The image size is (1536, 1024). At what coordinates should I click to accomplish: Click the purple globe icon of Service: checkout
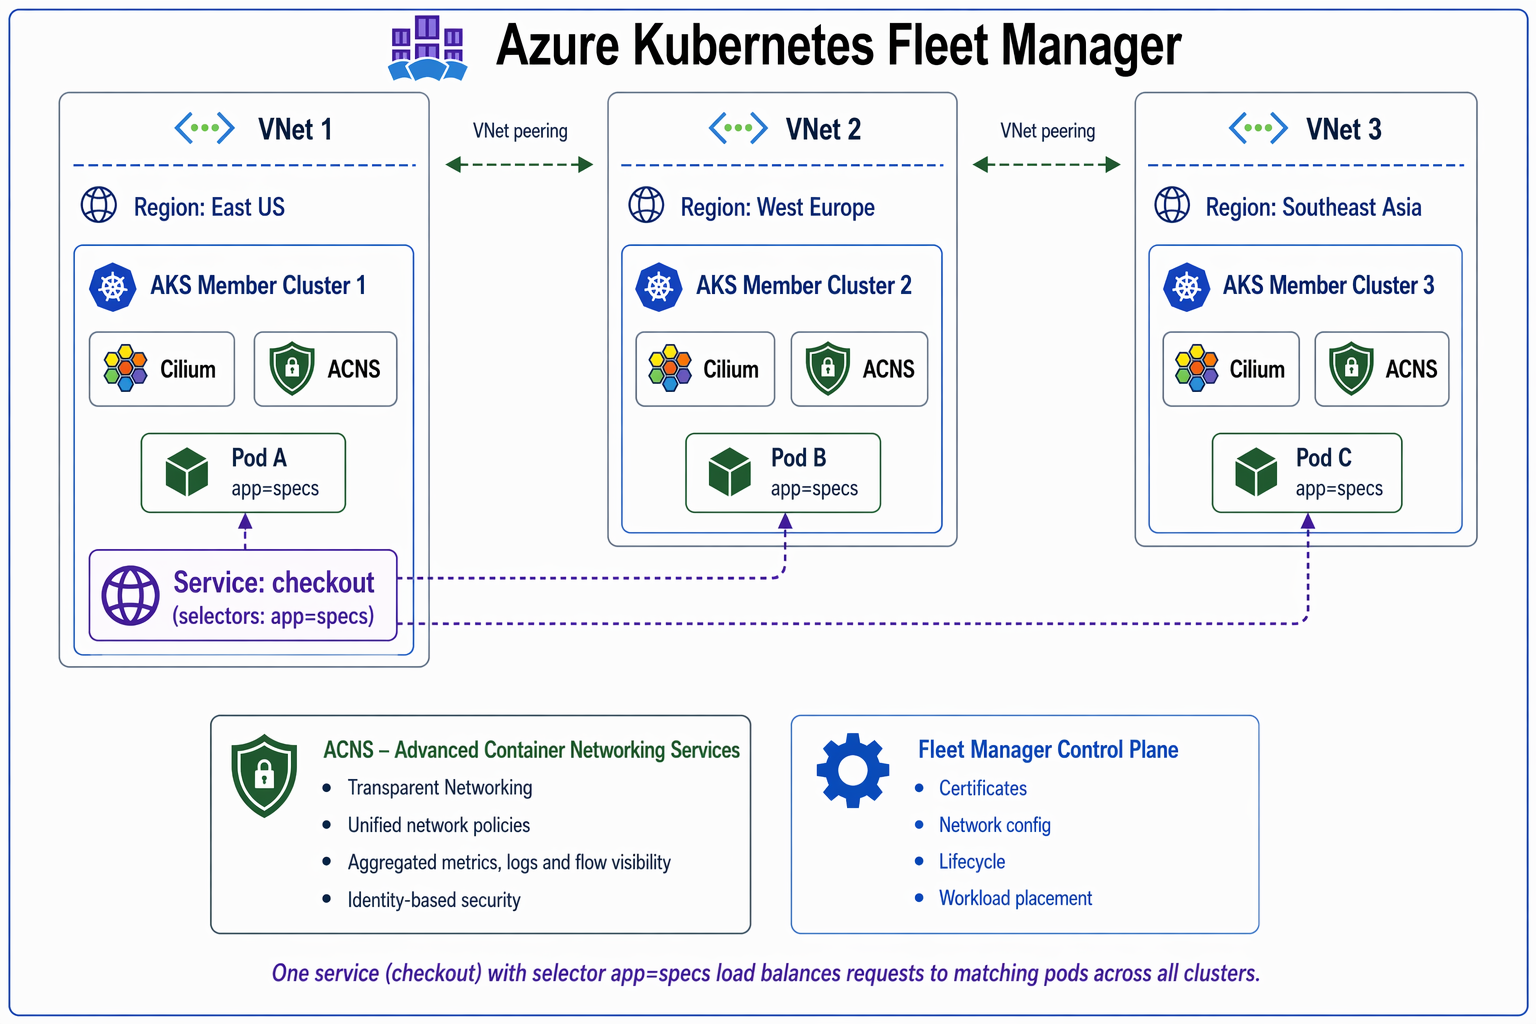point(131,596)
